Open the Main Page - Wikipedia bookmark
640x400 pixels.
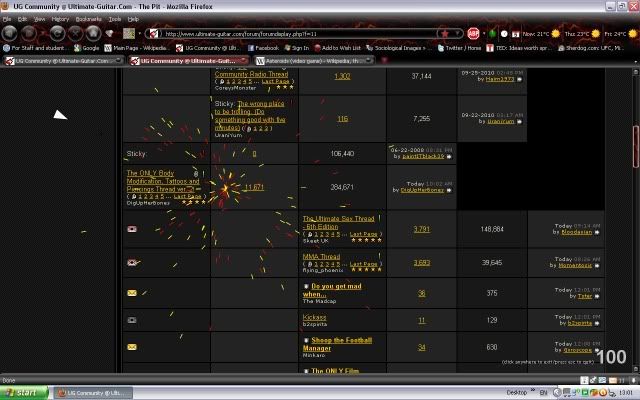pos(136,48)
